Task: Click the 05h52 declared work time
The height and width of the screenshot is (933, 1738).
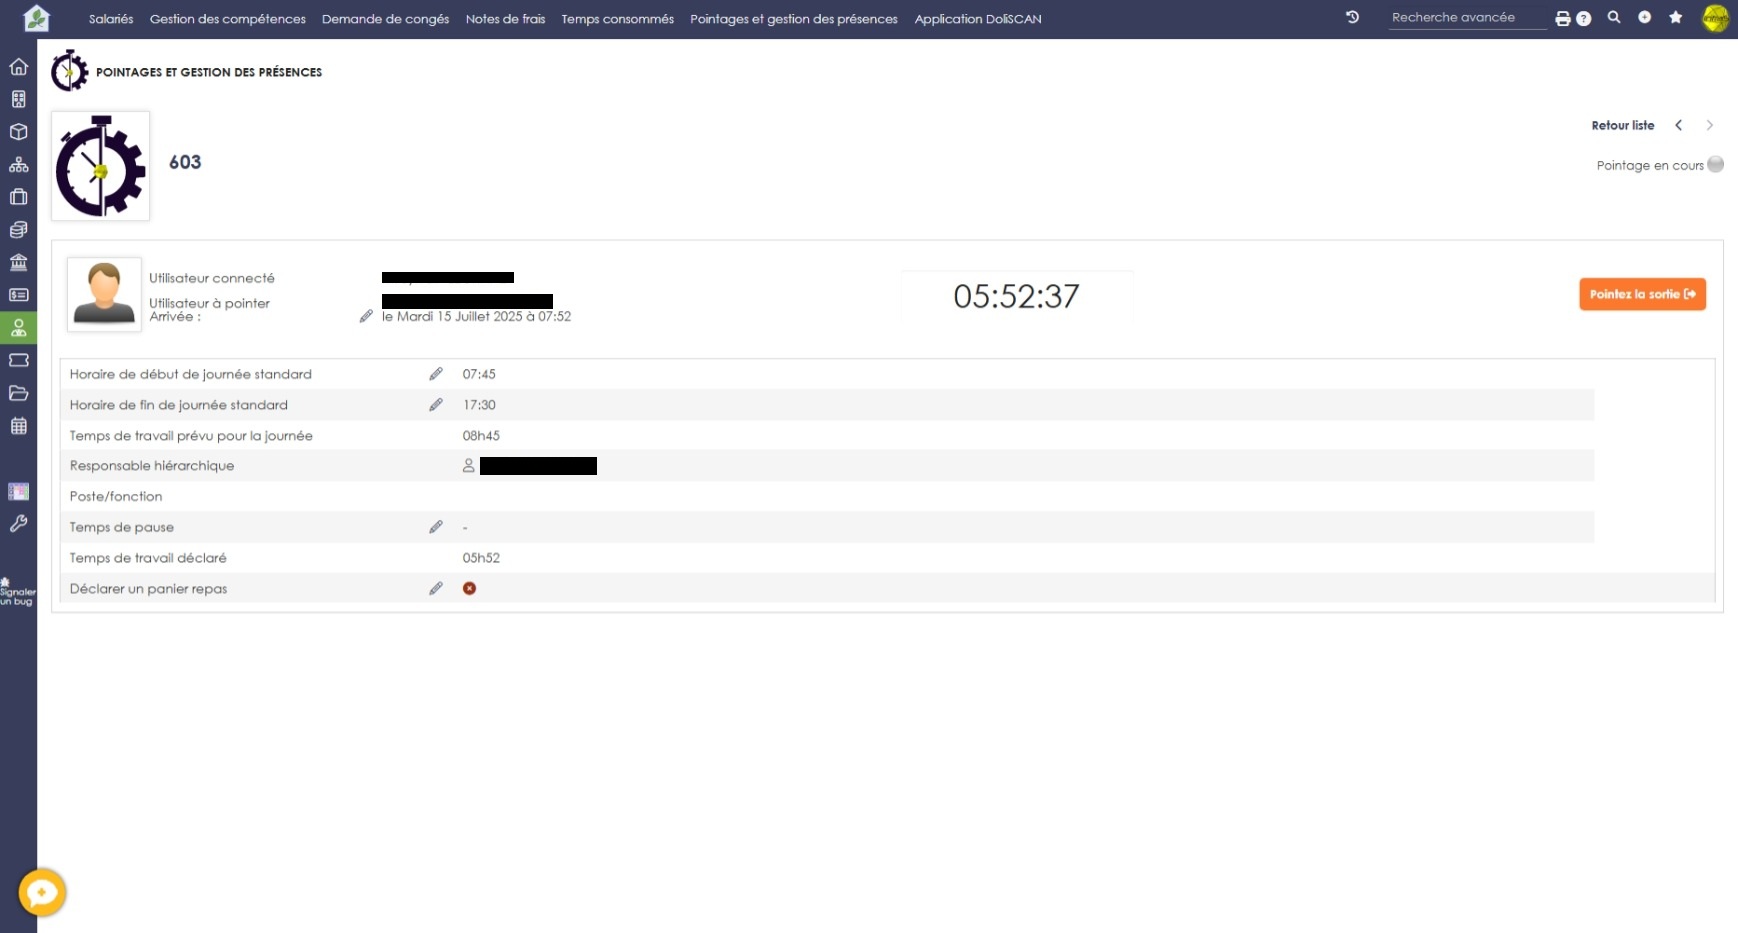Action: (x=481, y=558)
